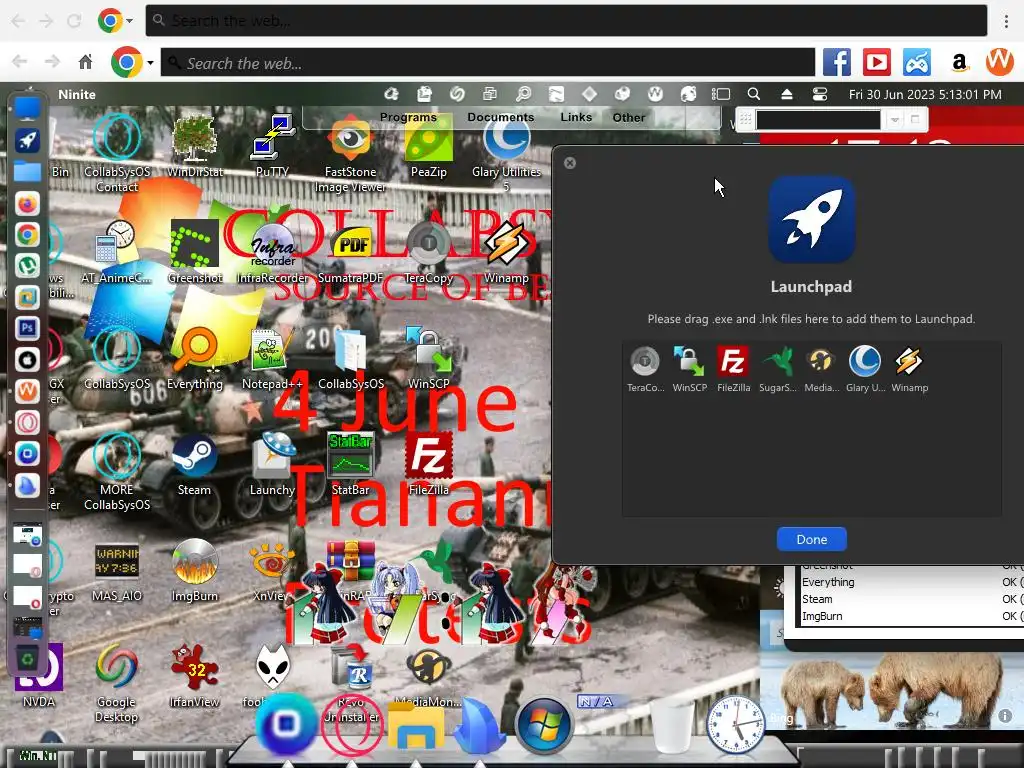Open the dropdown arrow beside the black input box
Viewport: 1024px width, 768px height.
895,120
